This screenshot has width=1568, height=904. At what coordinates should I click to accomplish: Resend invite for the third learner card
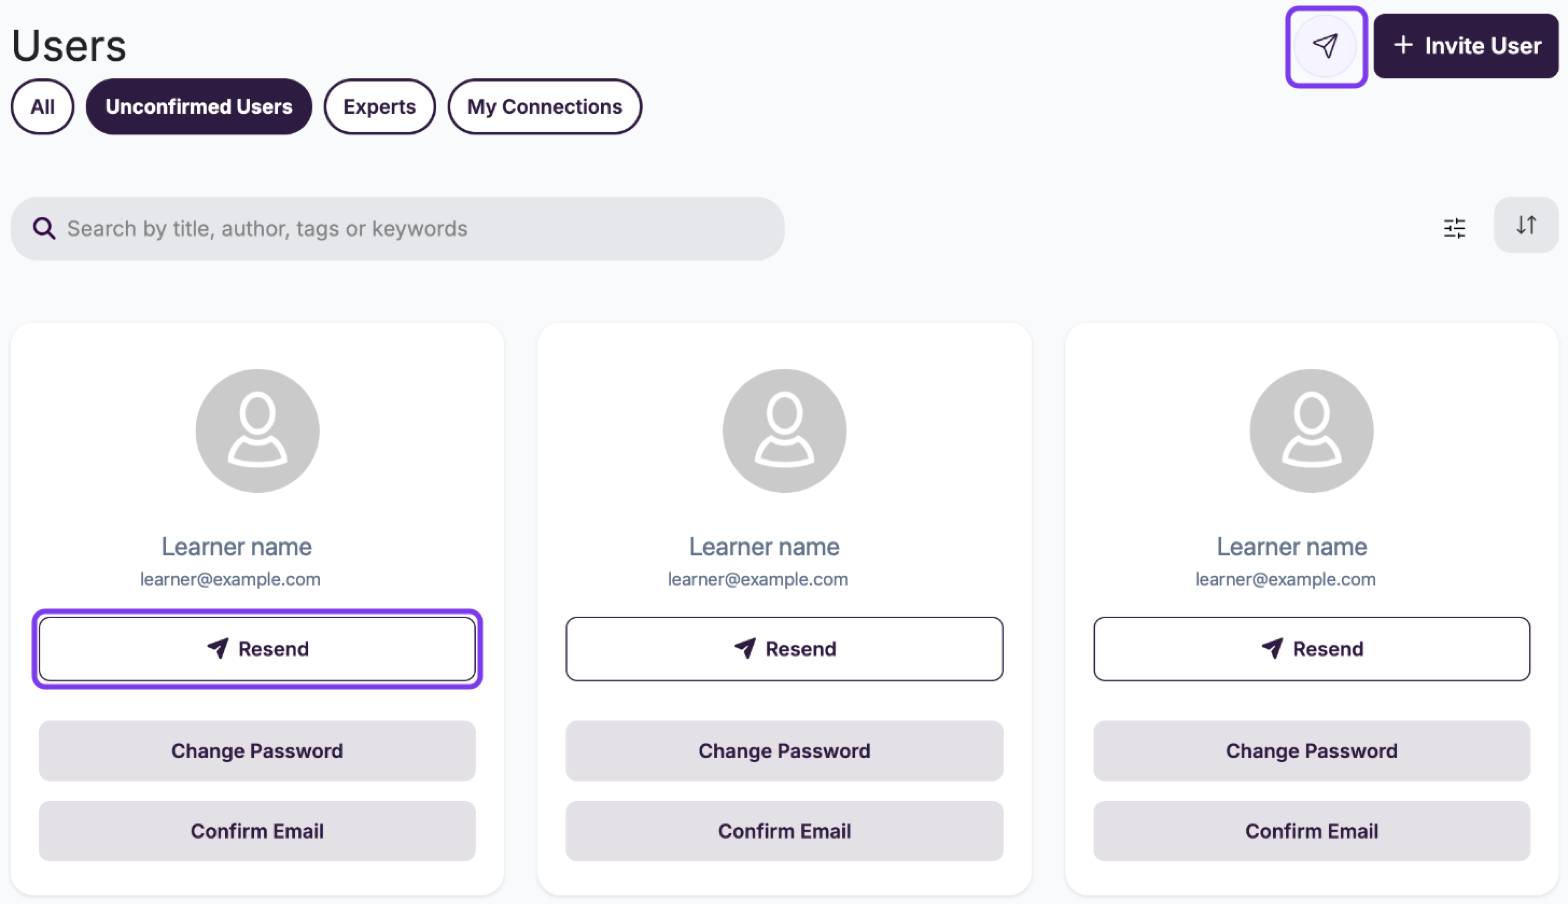coord(1312,649)
